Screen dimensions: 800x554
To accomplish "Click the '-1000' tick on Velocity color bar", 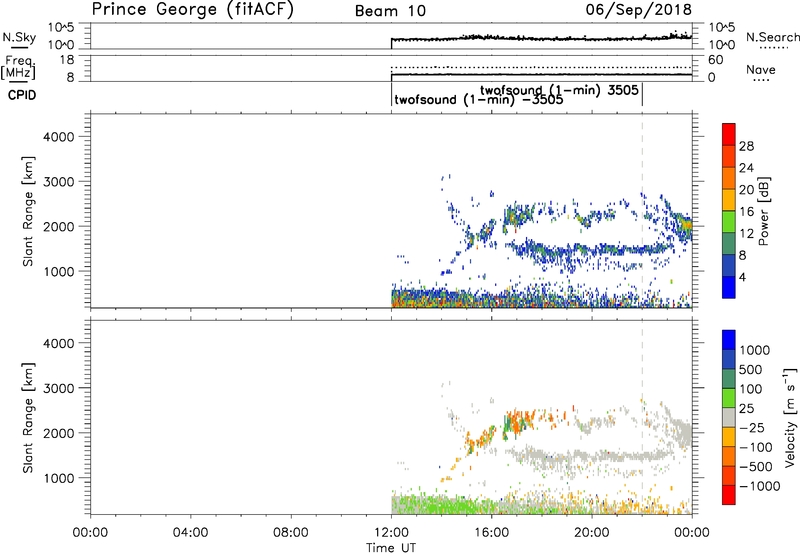I will (x=759, y=486).
